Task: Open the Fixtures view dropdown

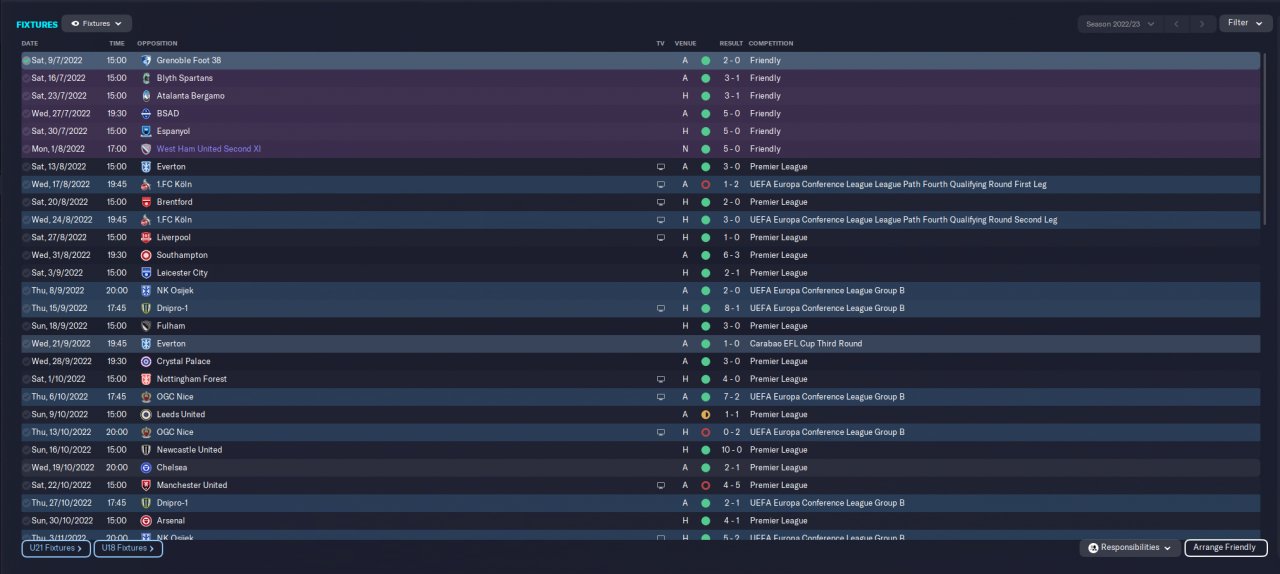Action: [96, 23]
